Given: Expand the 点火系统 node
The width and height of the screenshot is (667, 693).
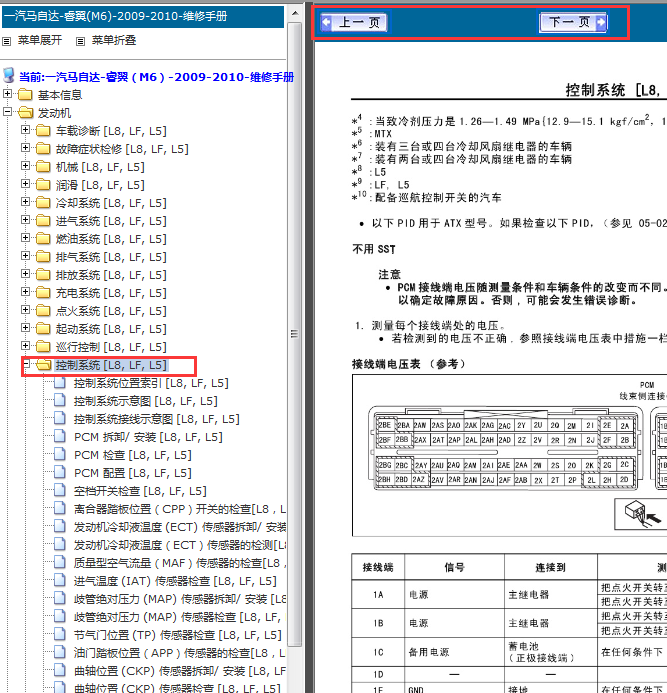Looking at the screenshot, I should tap(25, 310).
